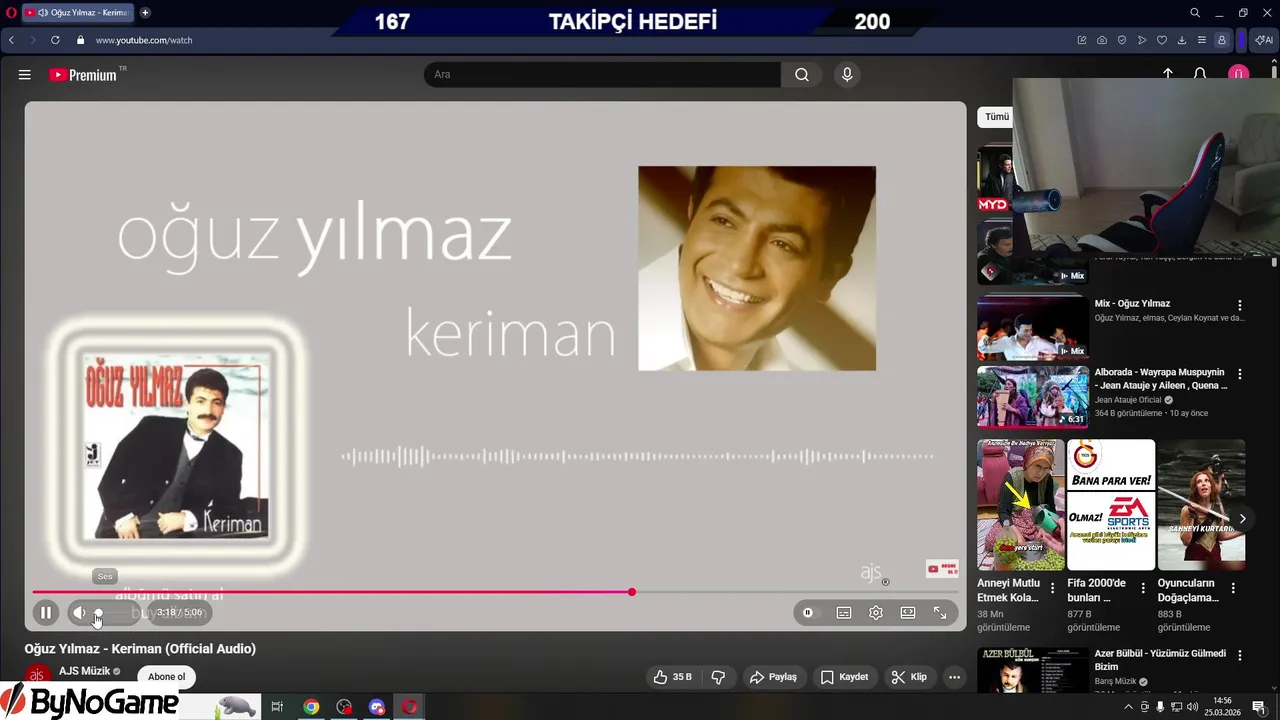The image size is (1280, 720).
Task: Open the taskbar clock showing 14:56
Action: (1222, 707)
